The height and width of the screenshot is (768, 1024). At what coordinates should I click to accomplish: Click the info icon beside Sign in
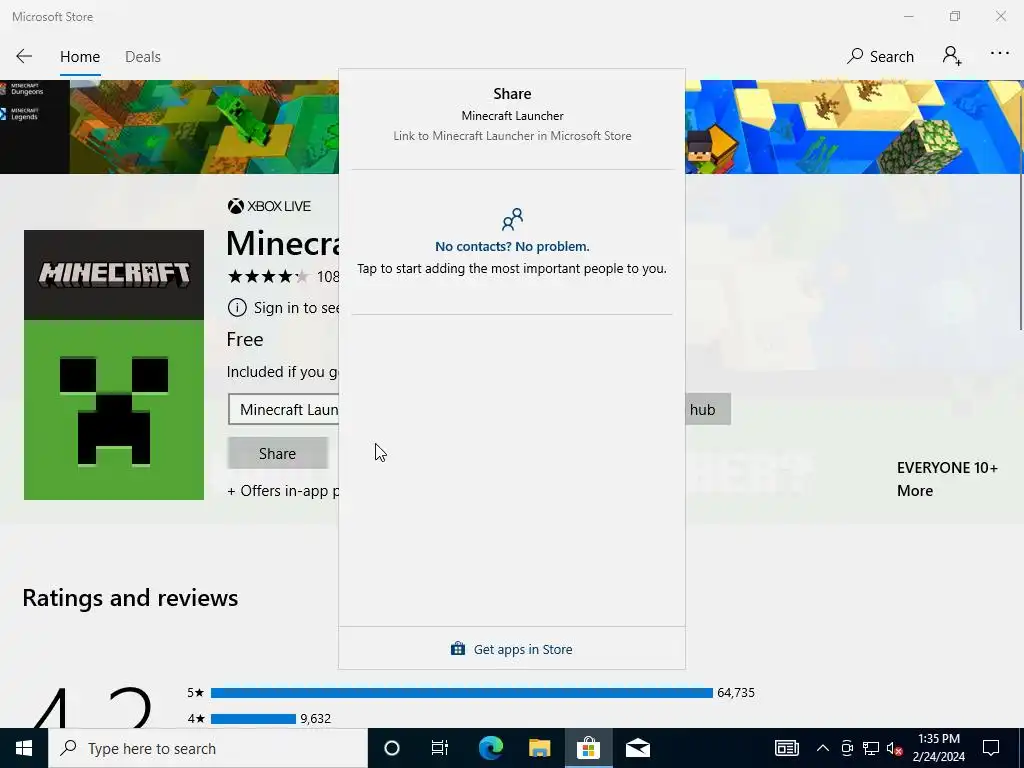(236, 308)
